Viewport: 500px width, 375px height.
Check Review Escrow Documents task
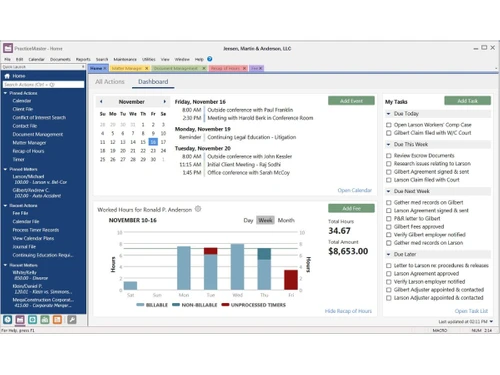click(x=389, y=156)
